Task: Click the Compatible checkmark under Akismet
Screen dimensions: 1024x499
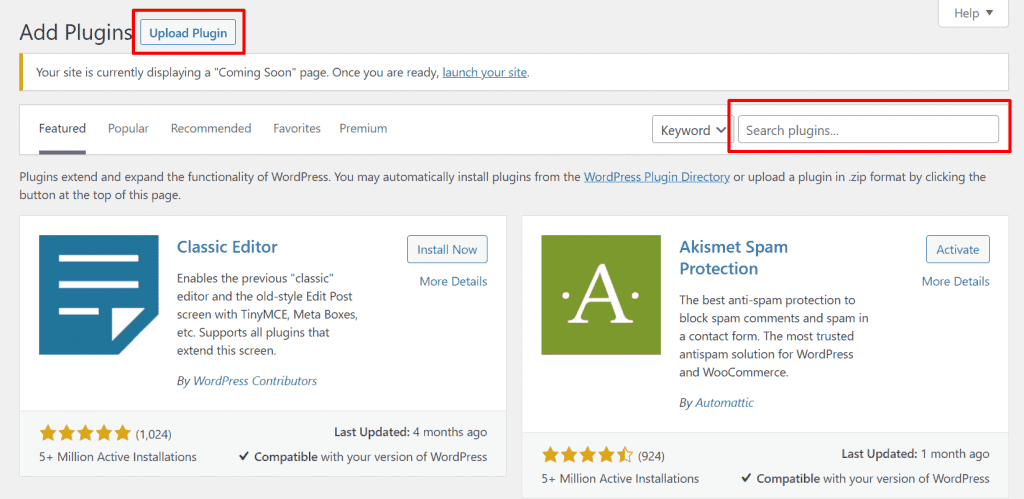Action: [x=746, y=479]
